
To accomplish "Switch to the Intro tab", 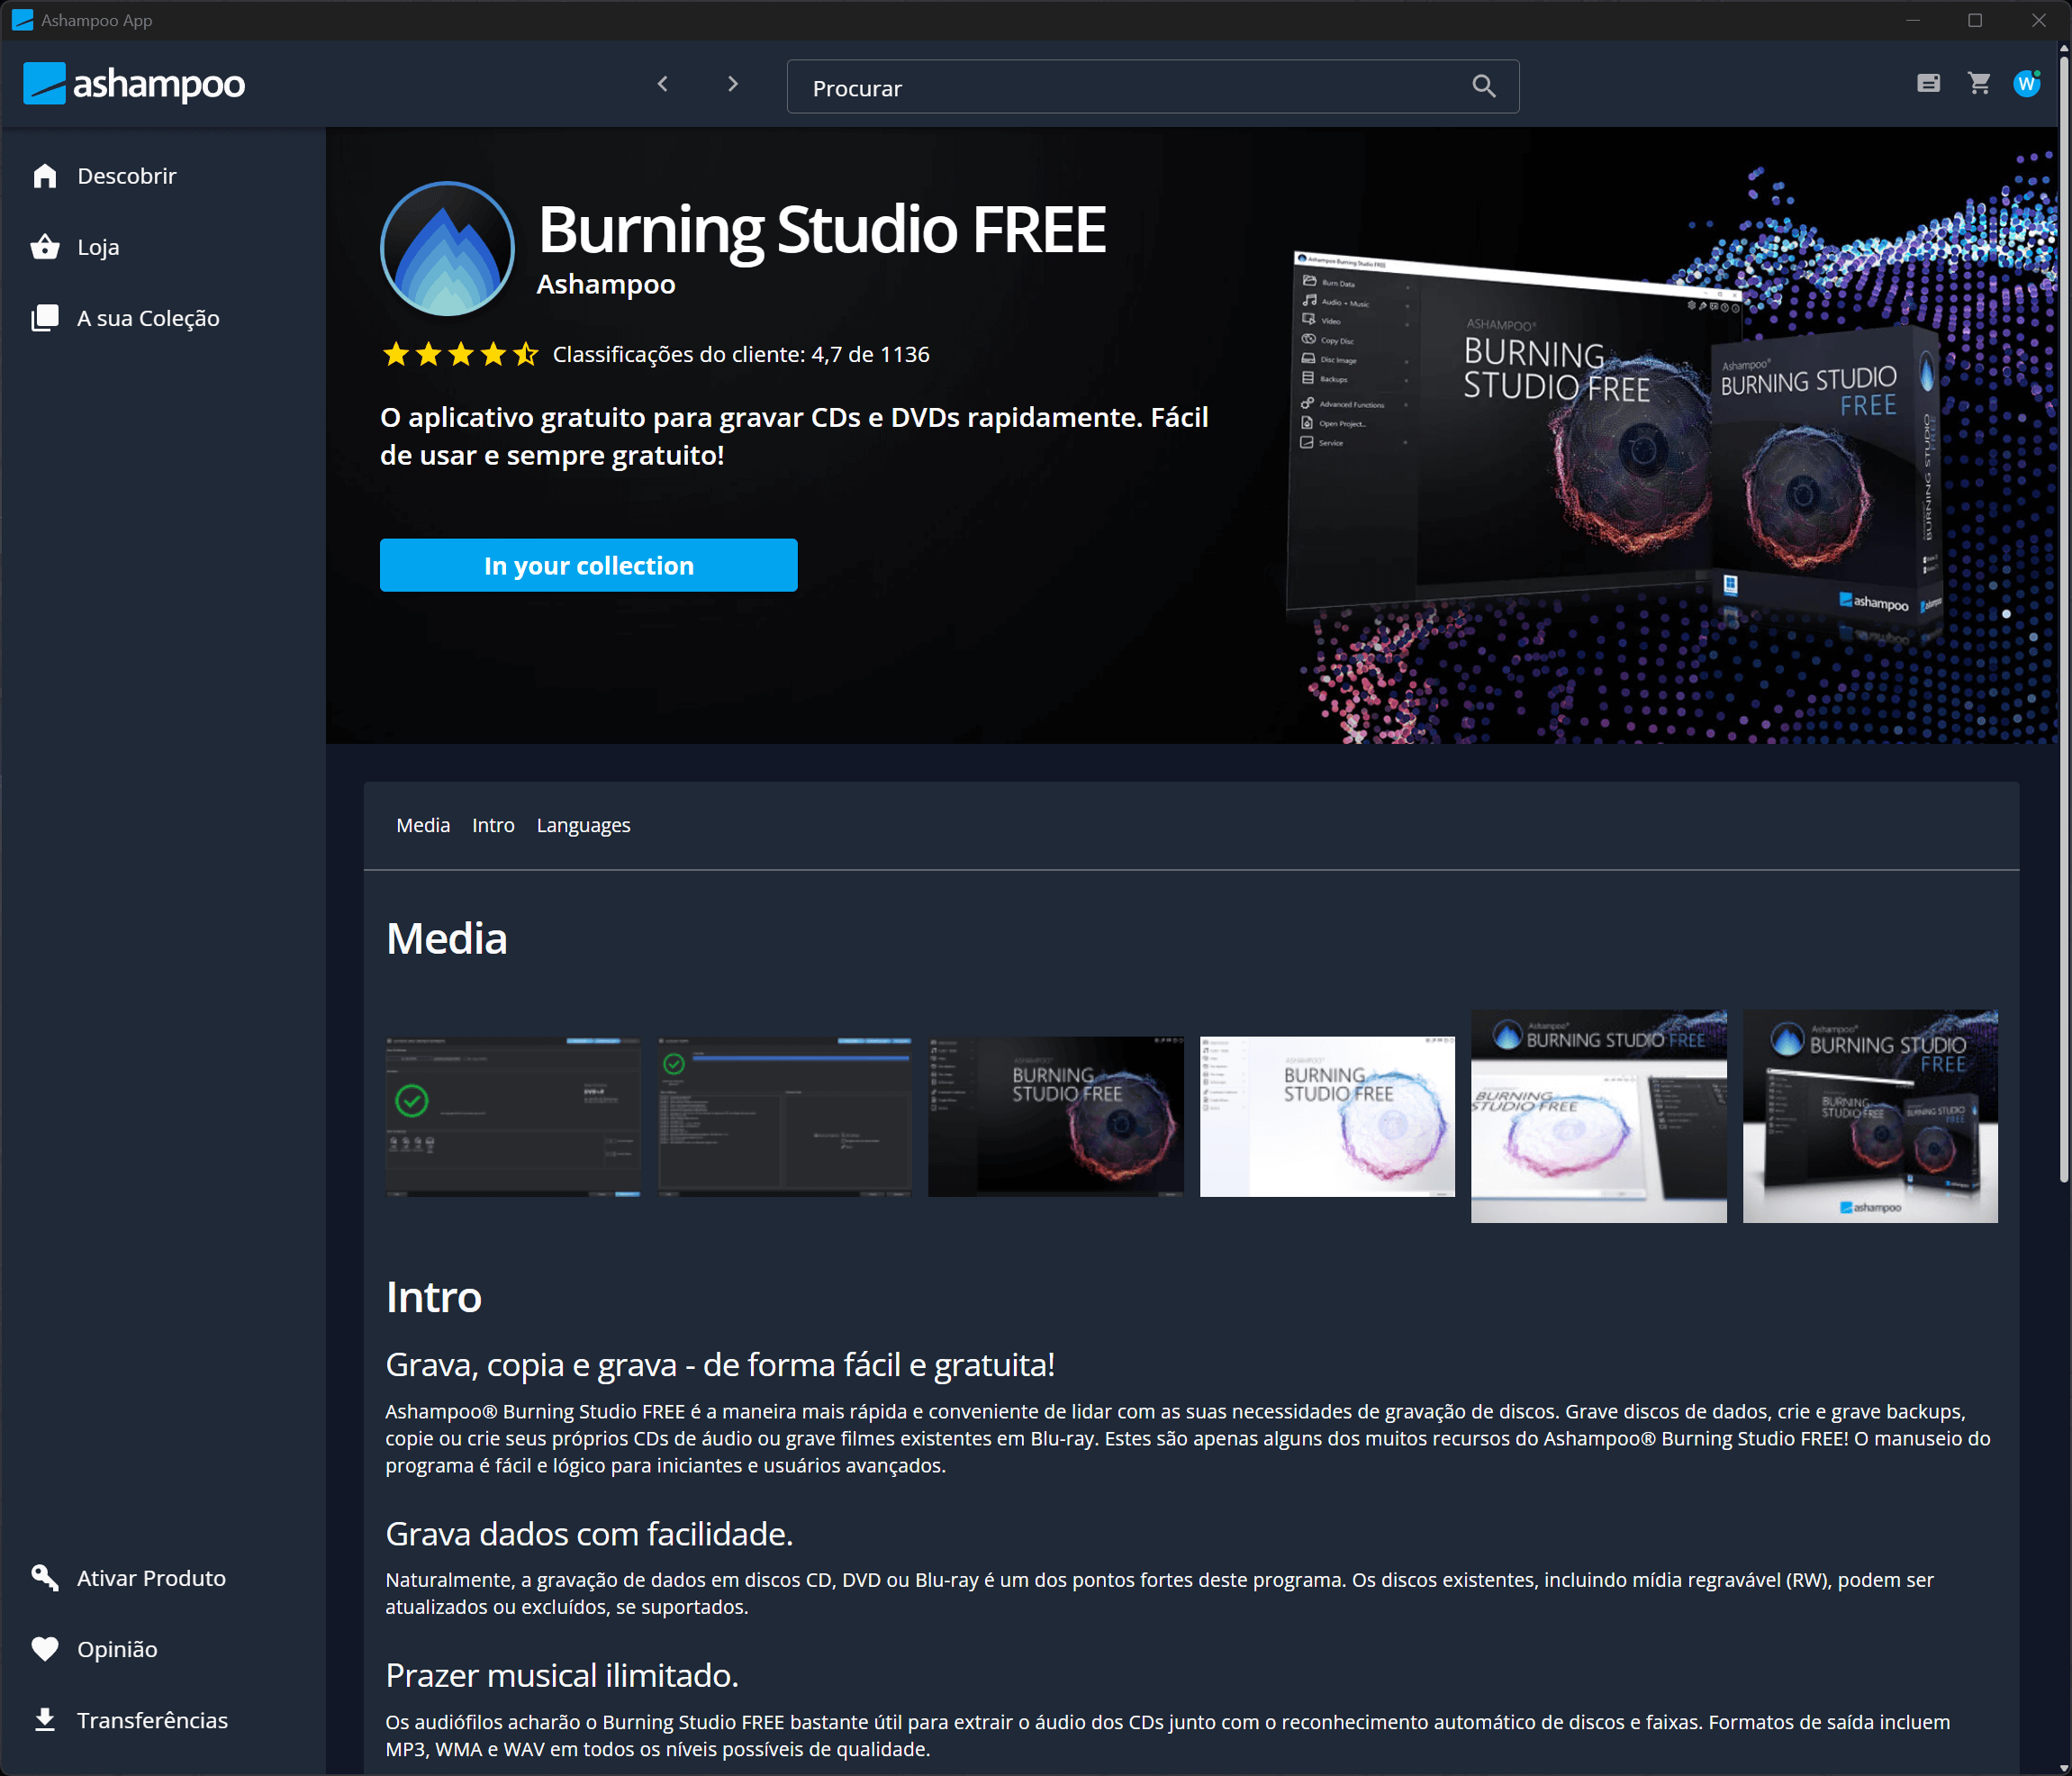I will point(493,825).
